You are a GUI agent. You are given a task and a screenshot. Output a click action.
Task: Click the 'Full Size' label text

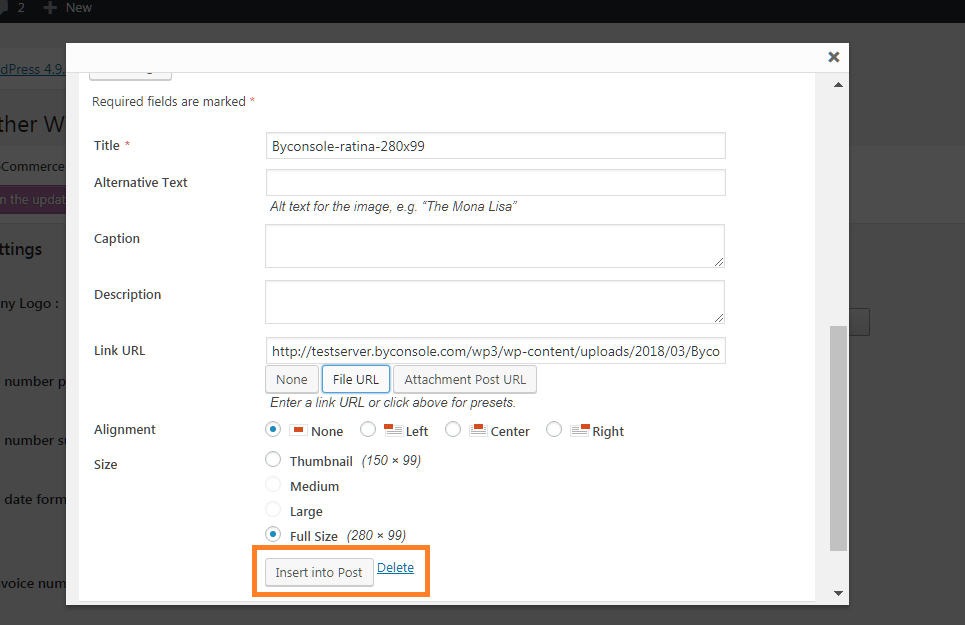314,536
